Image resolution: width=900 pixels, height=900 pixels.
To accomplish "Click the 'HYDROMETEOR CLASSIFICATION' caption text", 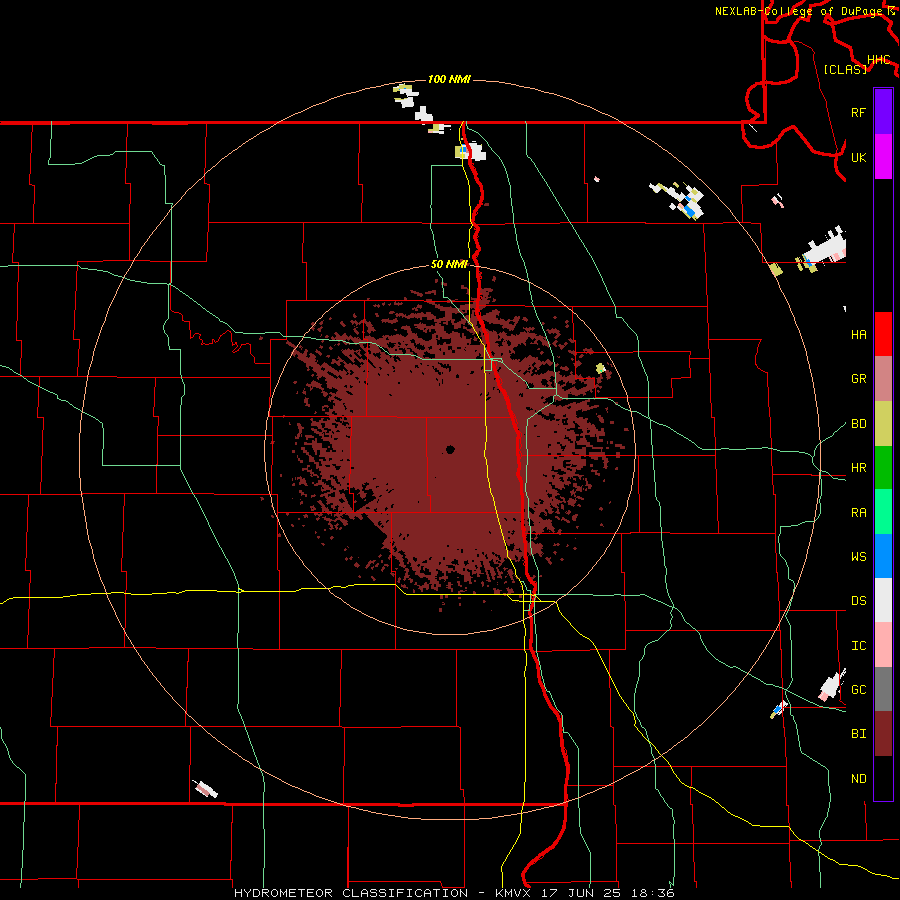I will click(x=351, y=893).
